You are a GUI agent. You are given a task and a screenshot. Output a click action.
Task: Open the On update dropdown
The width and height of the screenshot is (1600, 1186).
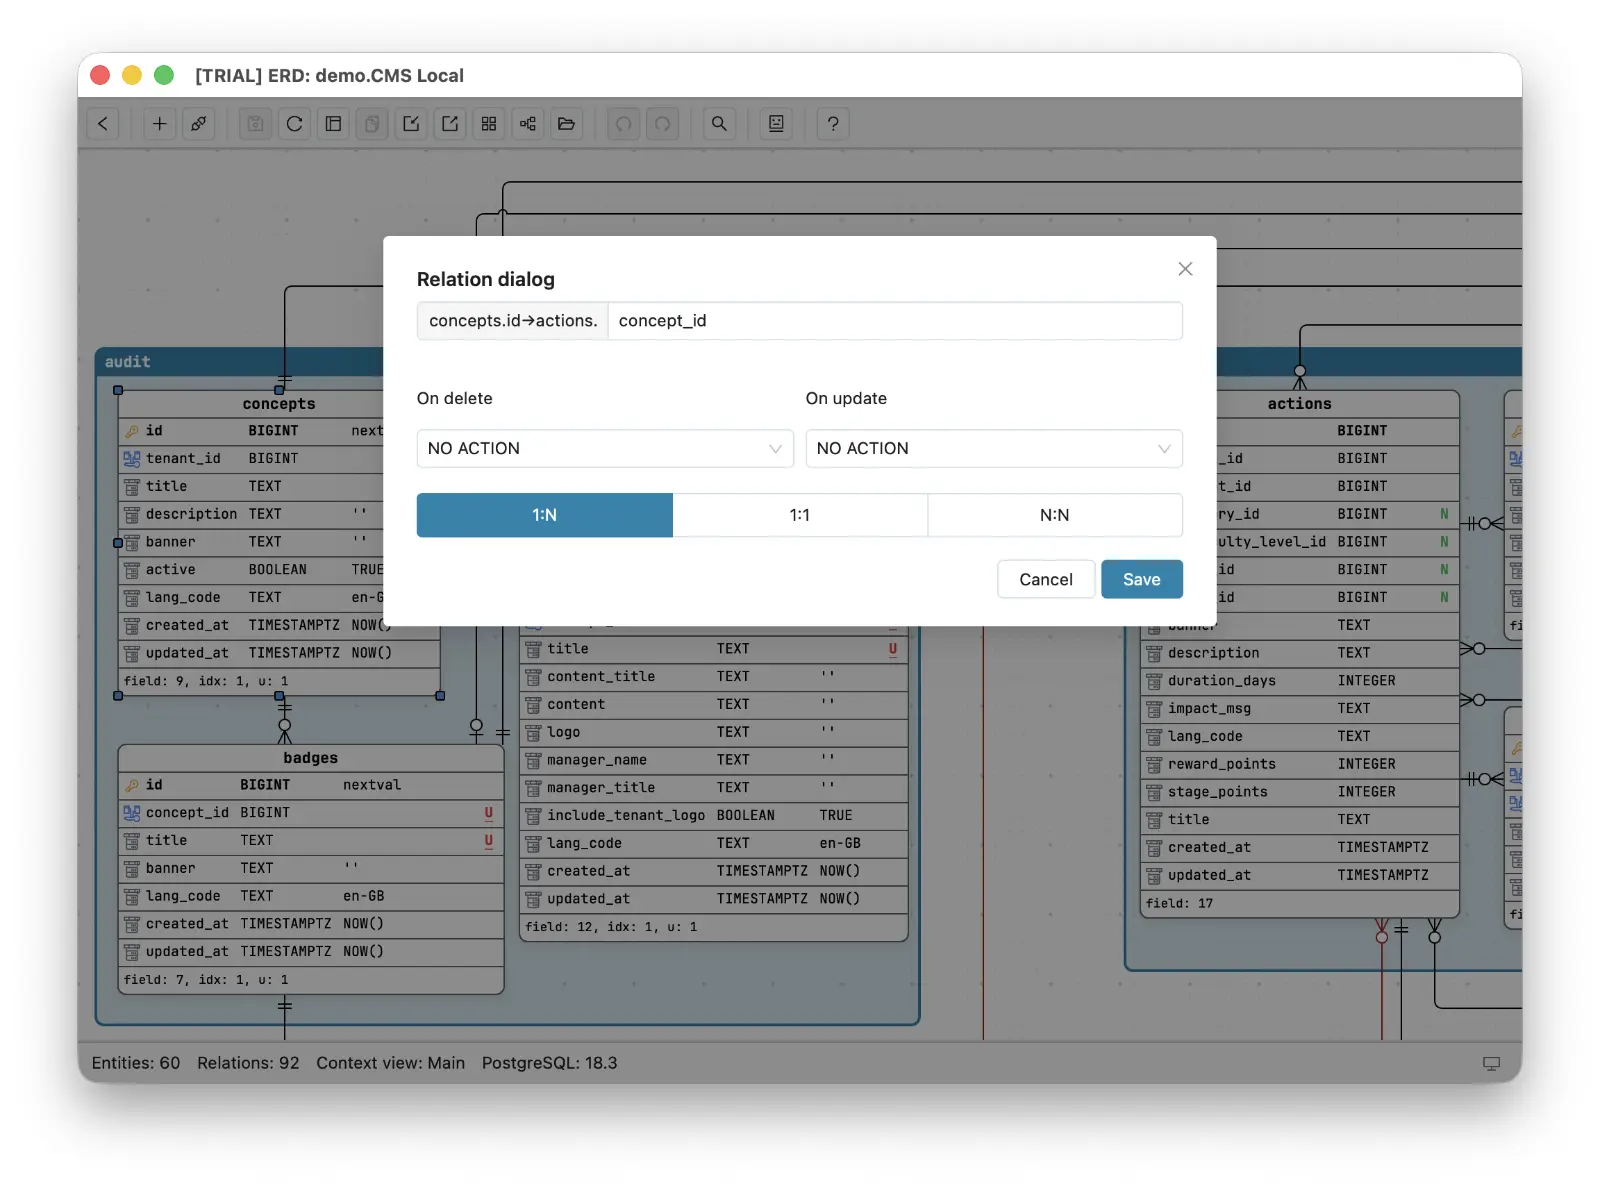click(994, 448)
